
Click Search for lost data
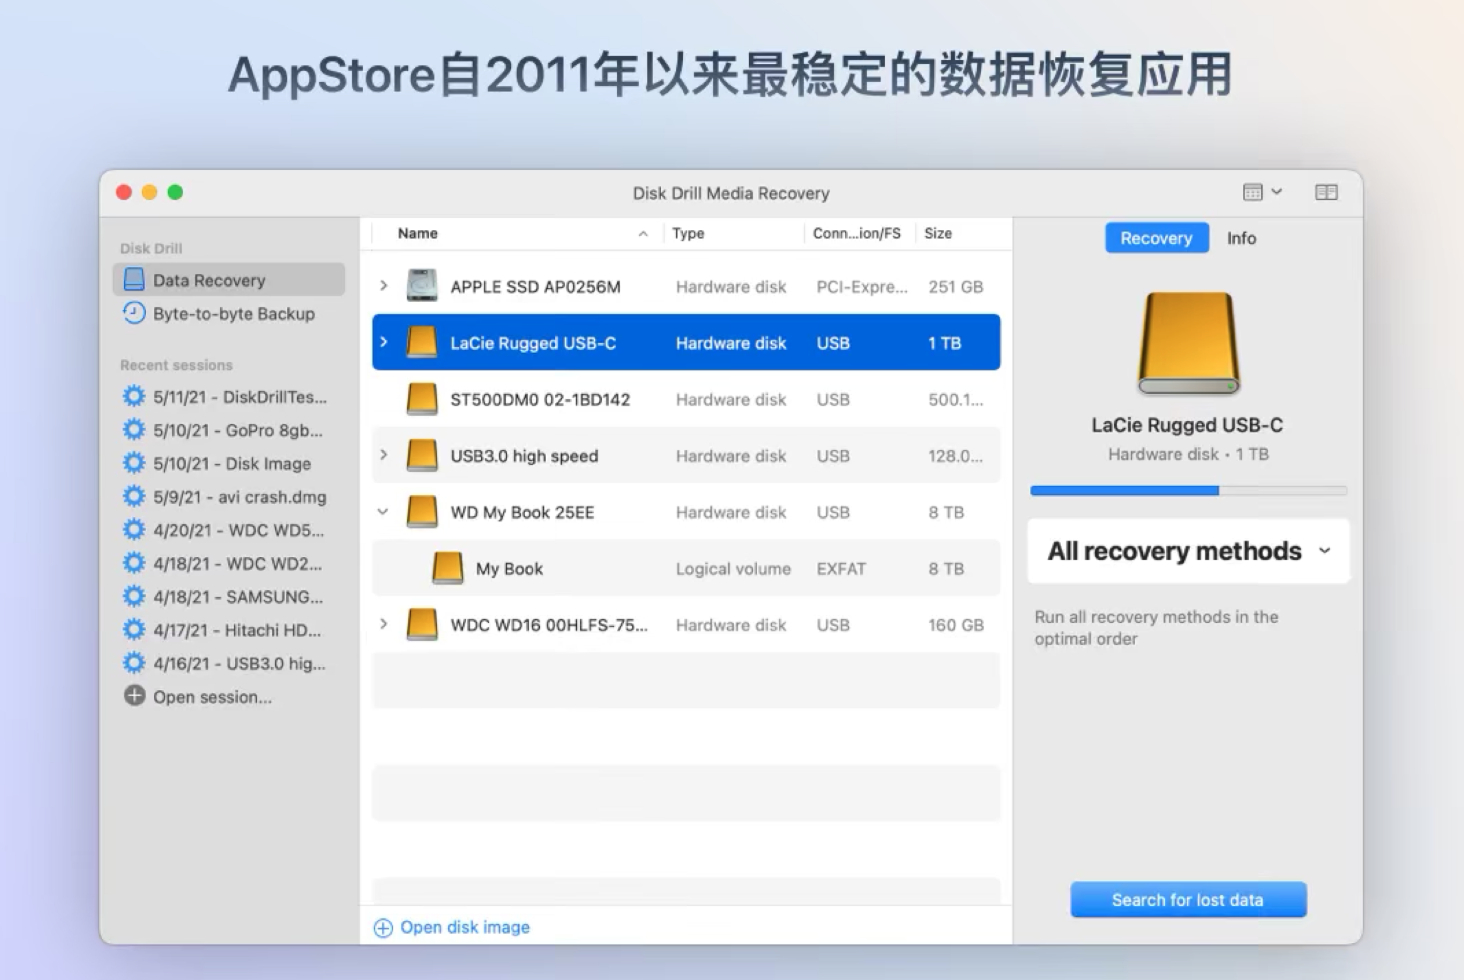coord(1187,899)
